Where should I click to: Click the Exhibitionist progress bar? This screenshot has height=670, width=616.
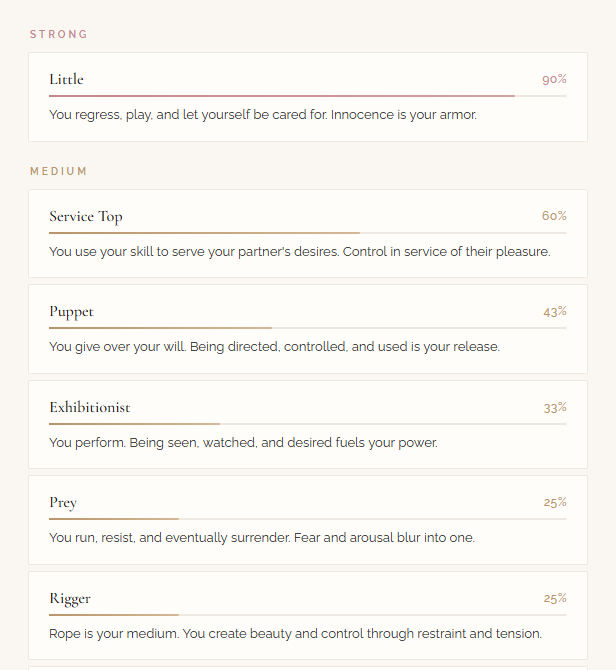[x=307, y=424]
